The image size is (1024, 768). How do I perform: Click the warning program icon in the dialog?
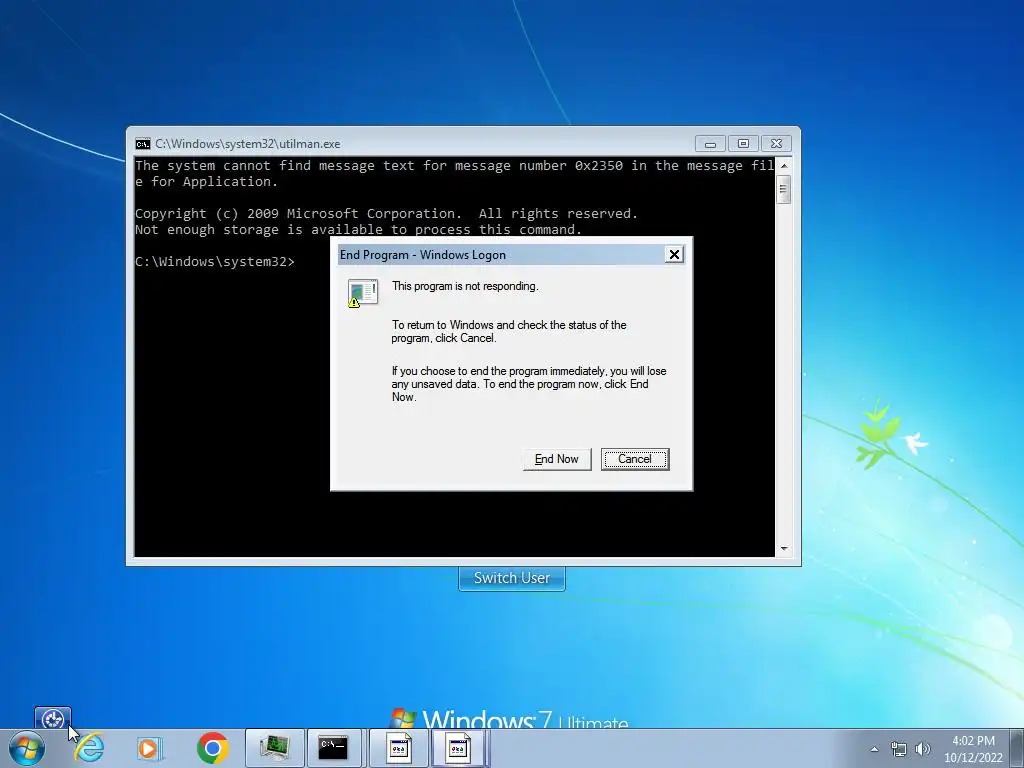click(x=362, y=293)
